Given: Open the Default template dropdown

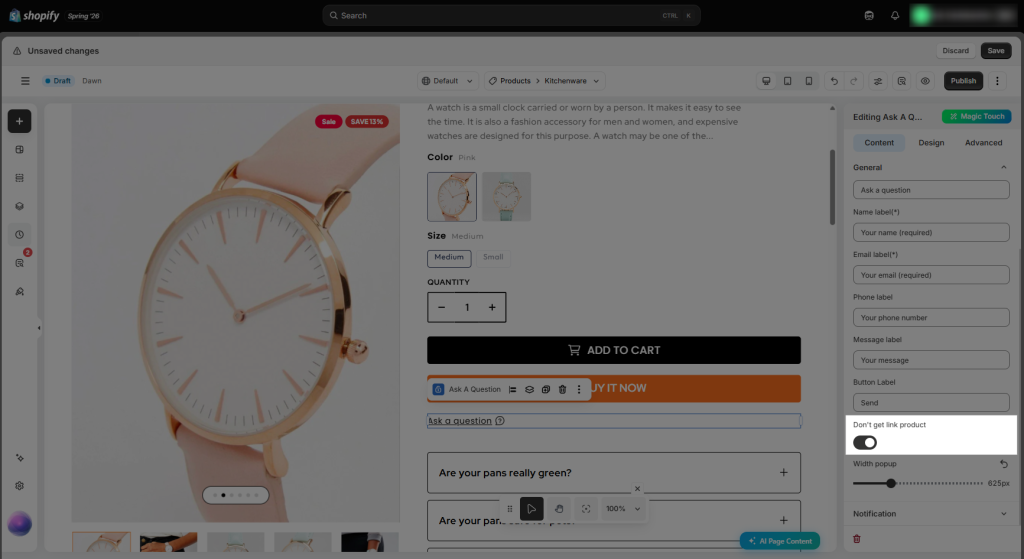Looking at the screenshot, I should point(447,81).
